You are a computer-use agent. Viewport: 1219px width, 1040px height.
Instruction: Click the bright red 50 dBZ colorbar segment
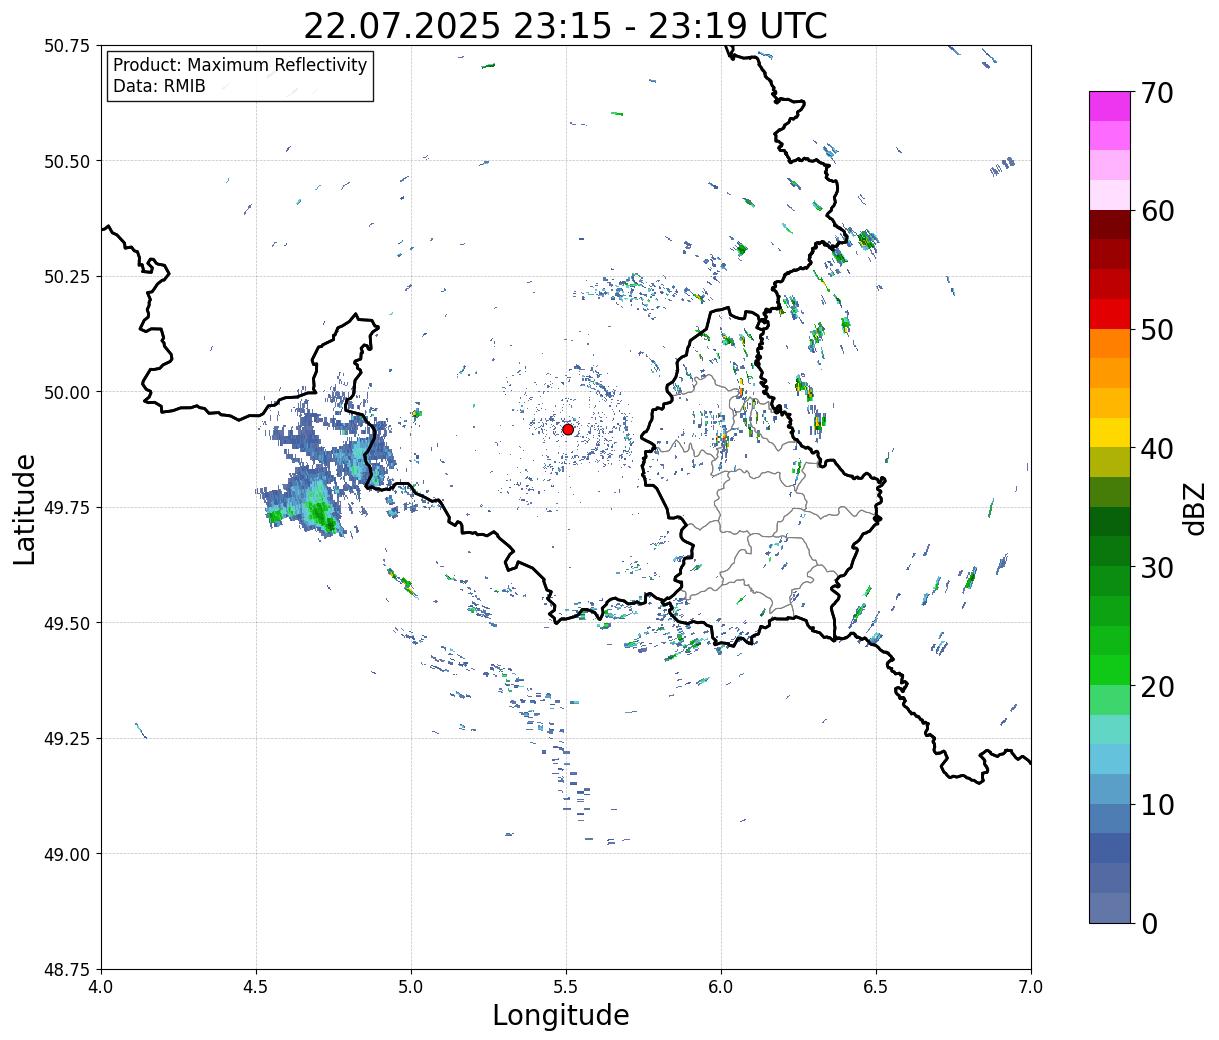(1110, 314)
